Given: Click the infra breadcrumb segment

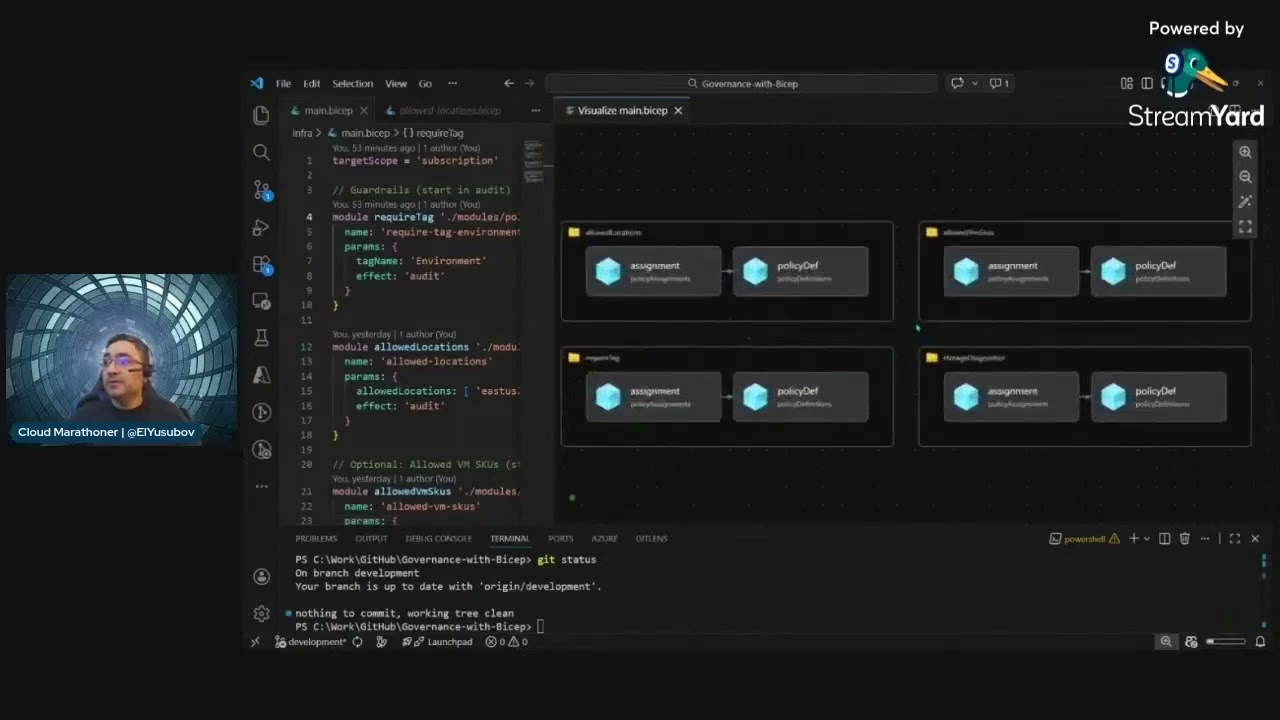Looking at the screenshot, I should pyautogui.click(x=302, y=133).
